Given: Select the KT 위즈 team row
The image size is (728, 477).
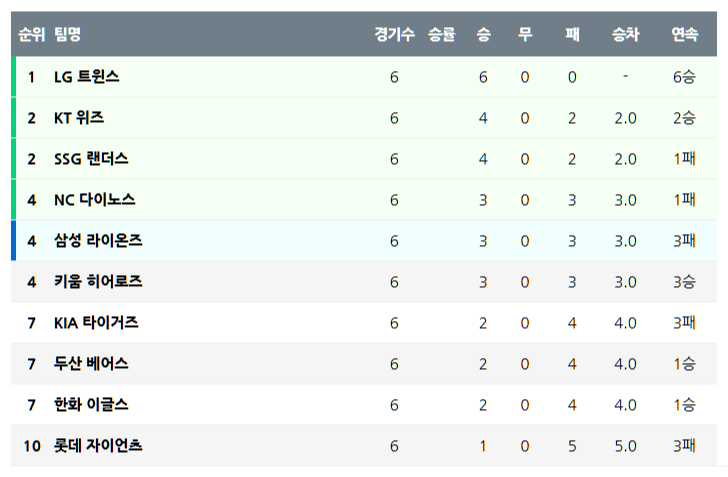Looking at the screenshot, I should [79, 118].
